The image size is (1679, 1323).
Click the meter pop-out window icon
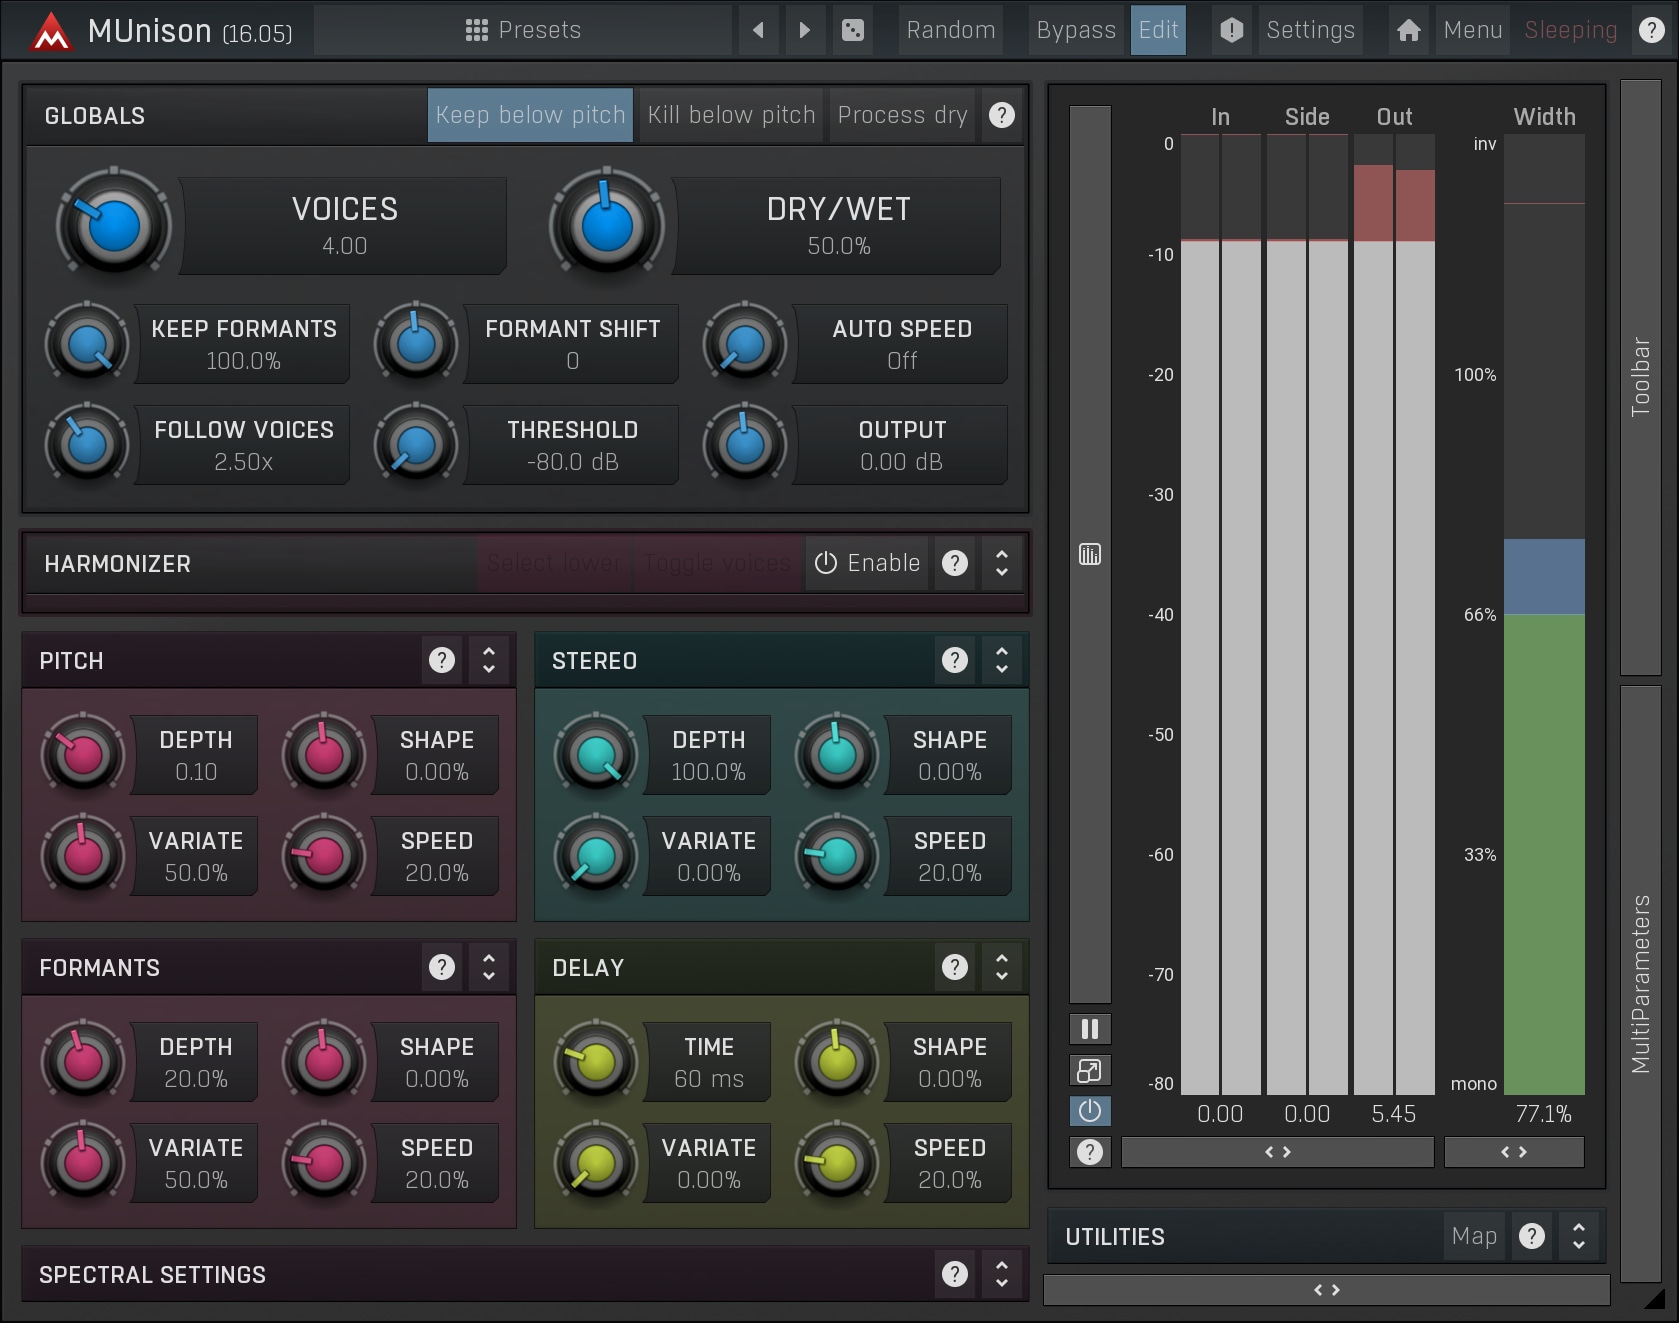click(1090, 1071)
